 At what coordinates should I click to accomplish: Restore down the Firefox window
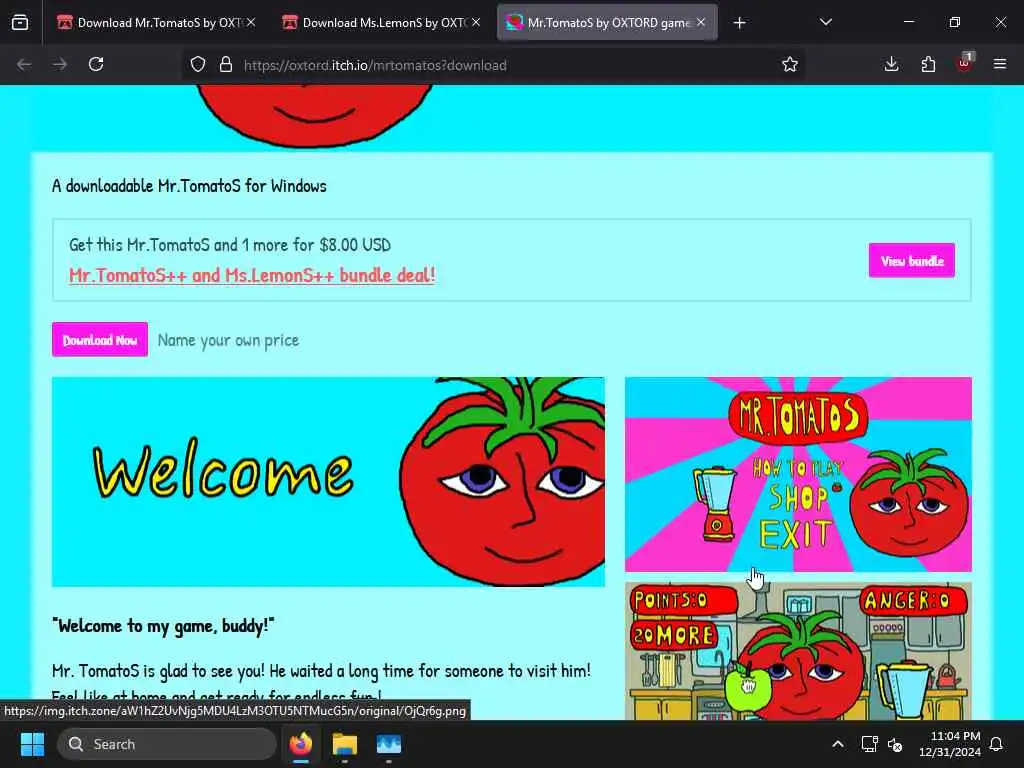(954, 22)
